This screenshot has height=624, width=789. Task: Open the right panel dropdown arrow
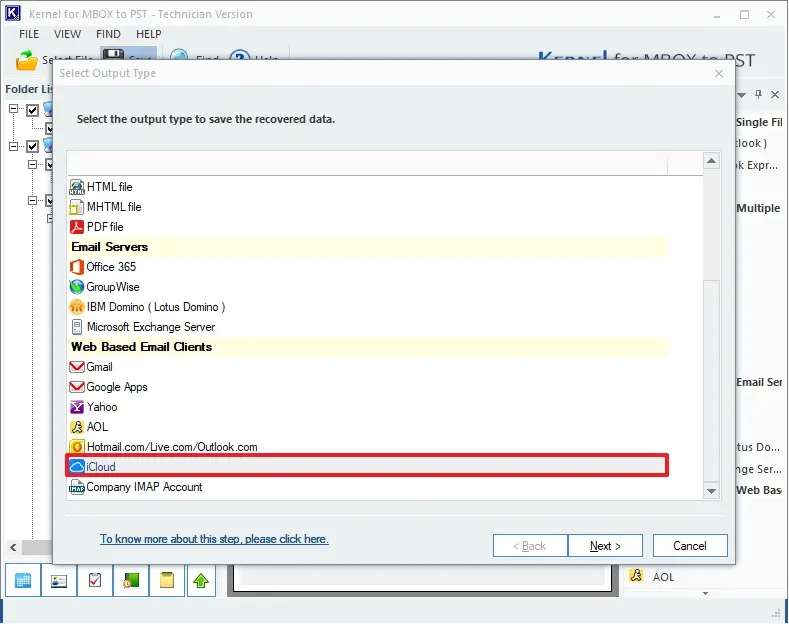coord(742,95)
